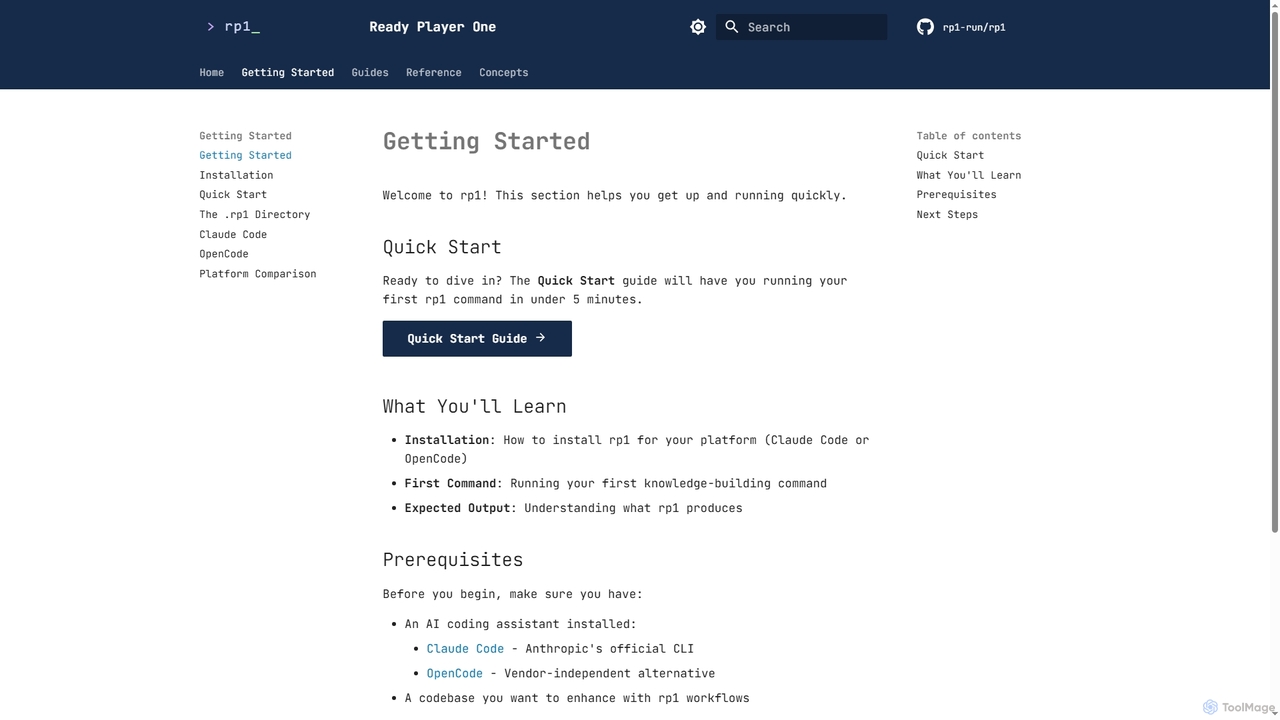This screenshot has width=1280, height=720.
Task: Open OpenCode sidebar page
Action: coord(224,254)
